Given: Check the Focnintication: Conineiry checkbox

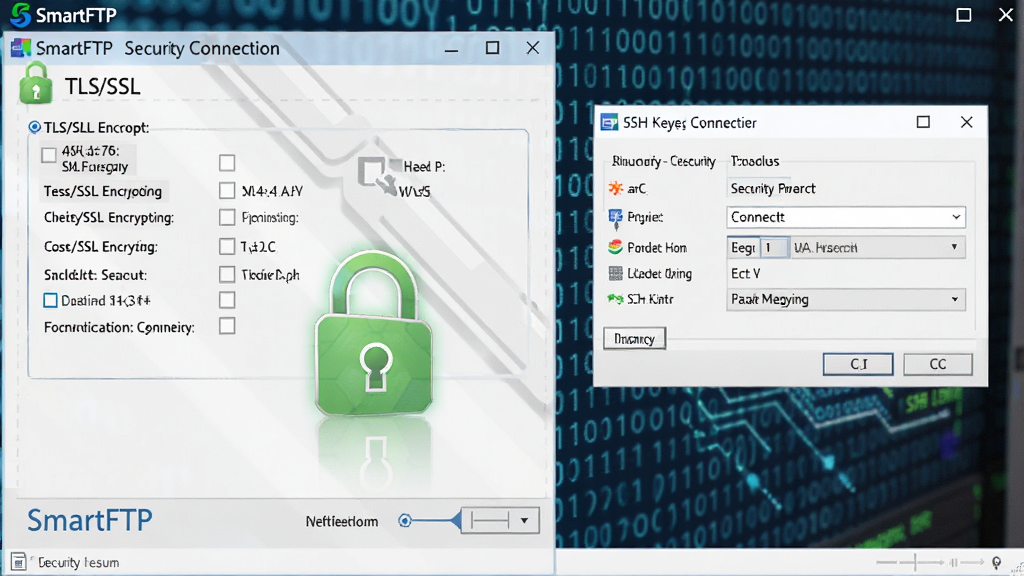Looking at the screenshot, I should [x=227, y=326].
